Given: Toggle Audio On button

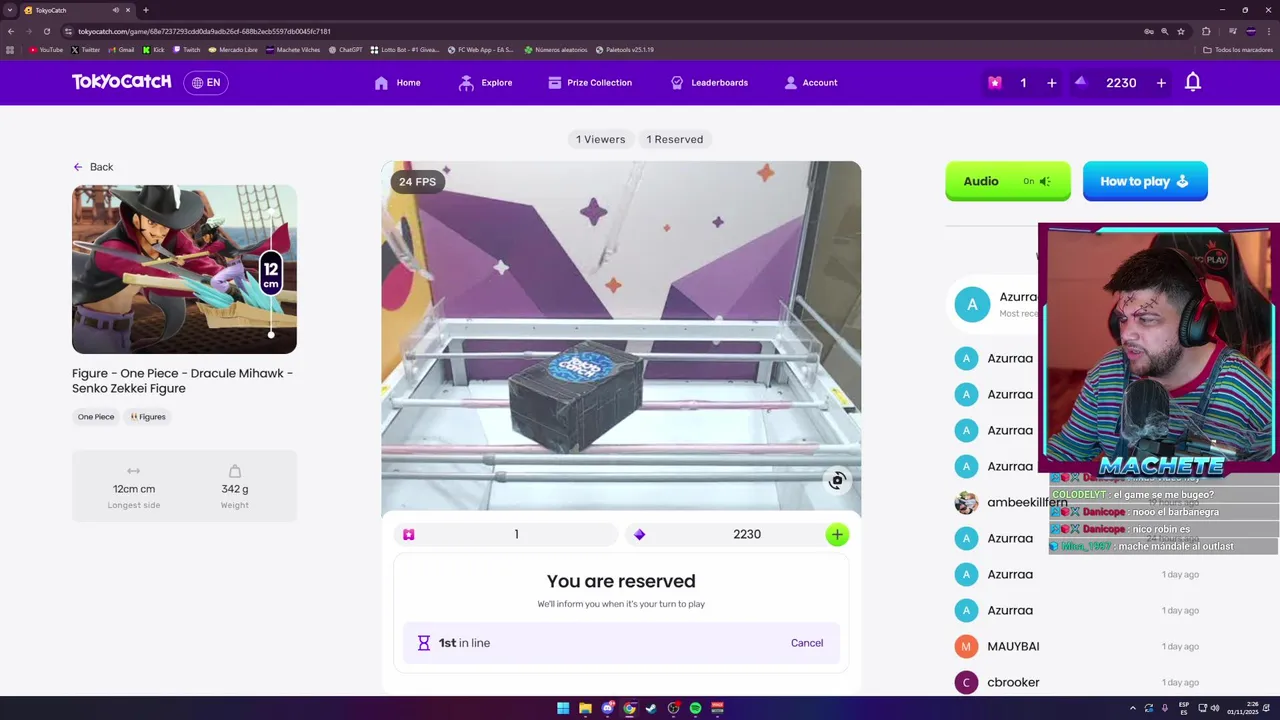Looking at the screenshot, I should [1008, 181].
